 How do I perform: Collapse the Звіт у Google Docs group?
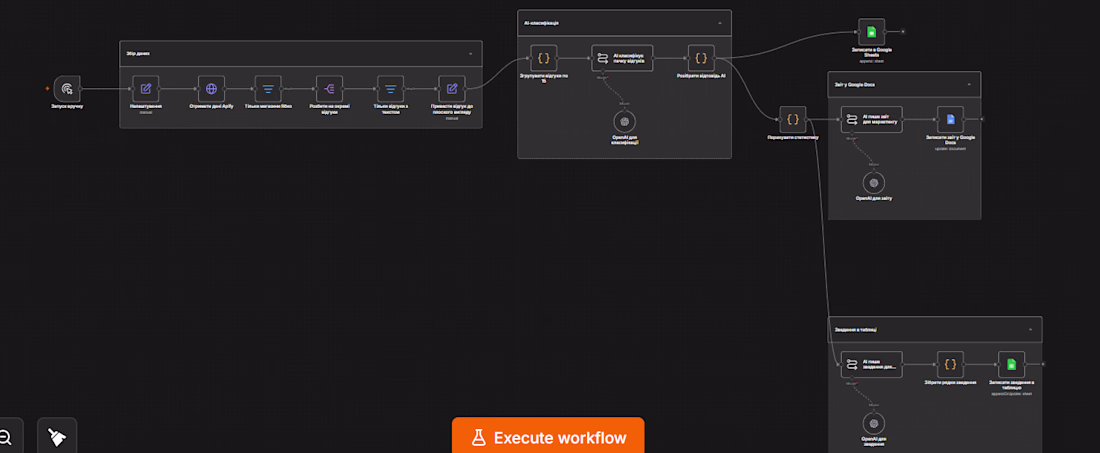point(969,84)
